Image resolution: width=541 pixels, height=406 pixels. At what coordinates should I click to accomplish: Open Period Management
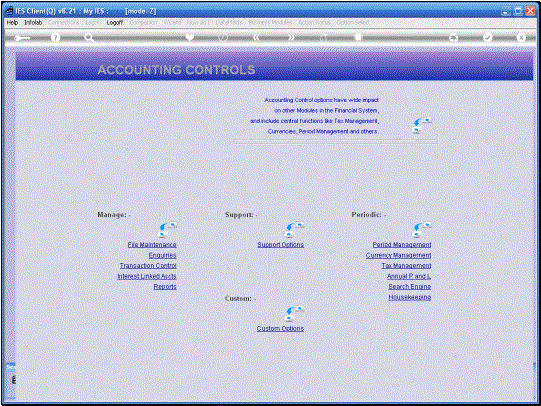(402, 245)
